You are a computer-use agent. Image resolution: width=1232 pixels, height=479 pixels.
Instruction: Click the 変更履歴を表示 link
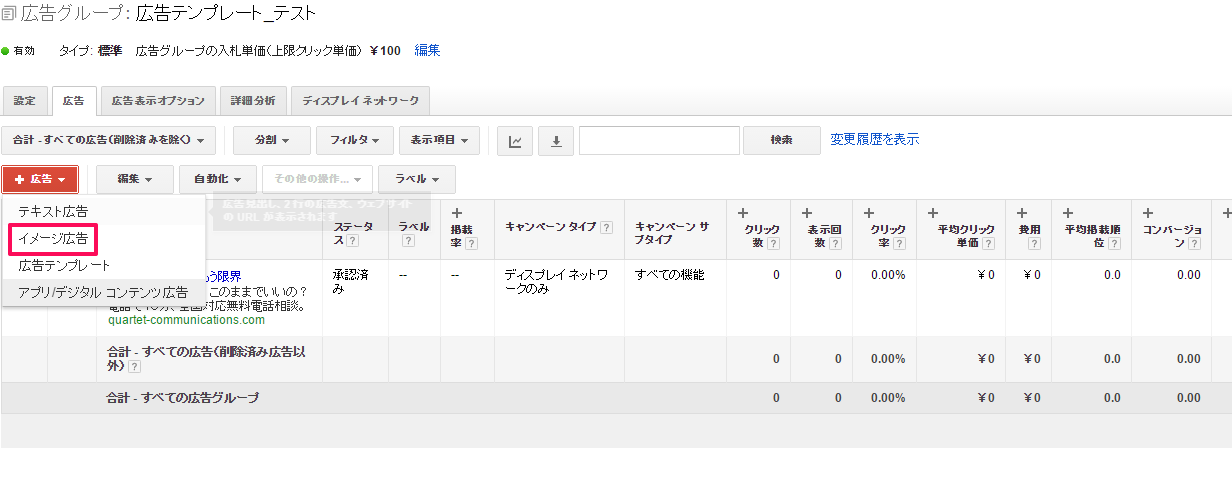click(874, 140)
